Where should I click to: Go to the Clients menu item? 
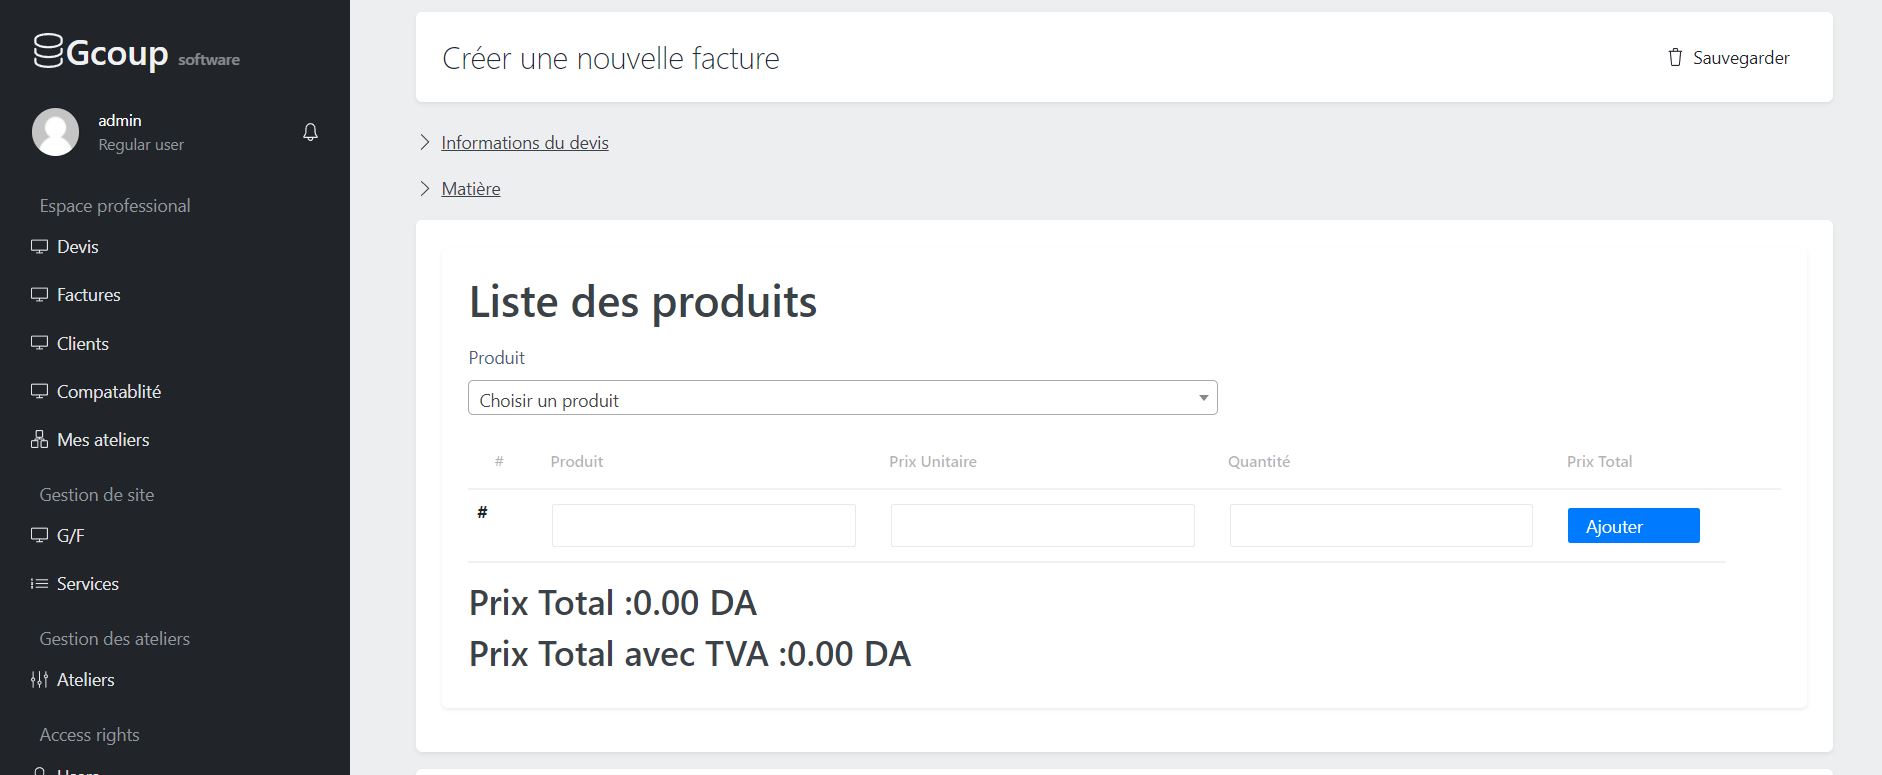[x=82, y=344]
